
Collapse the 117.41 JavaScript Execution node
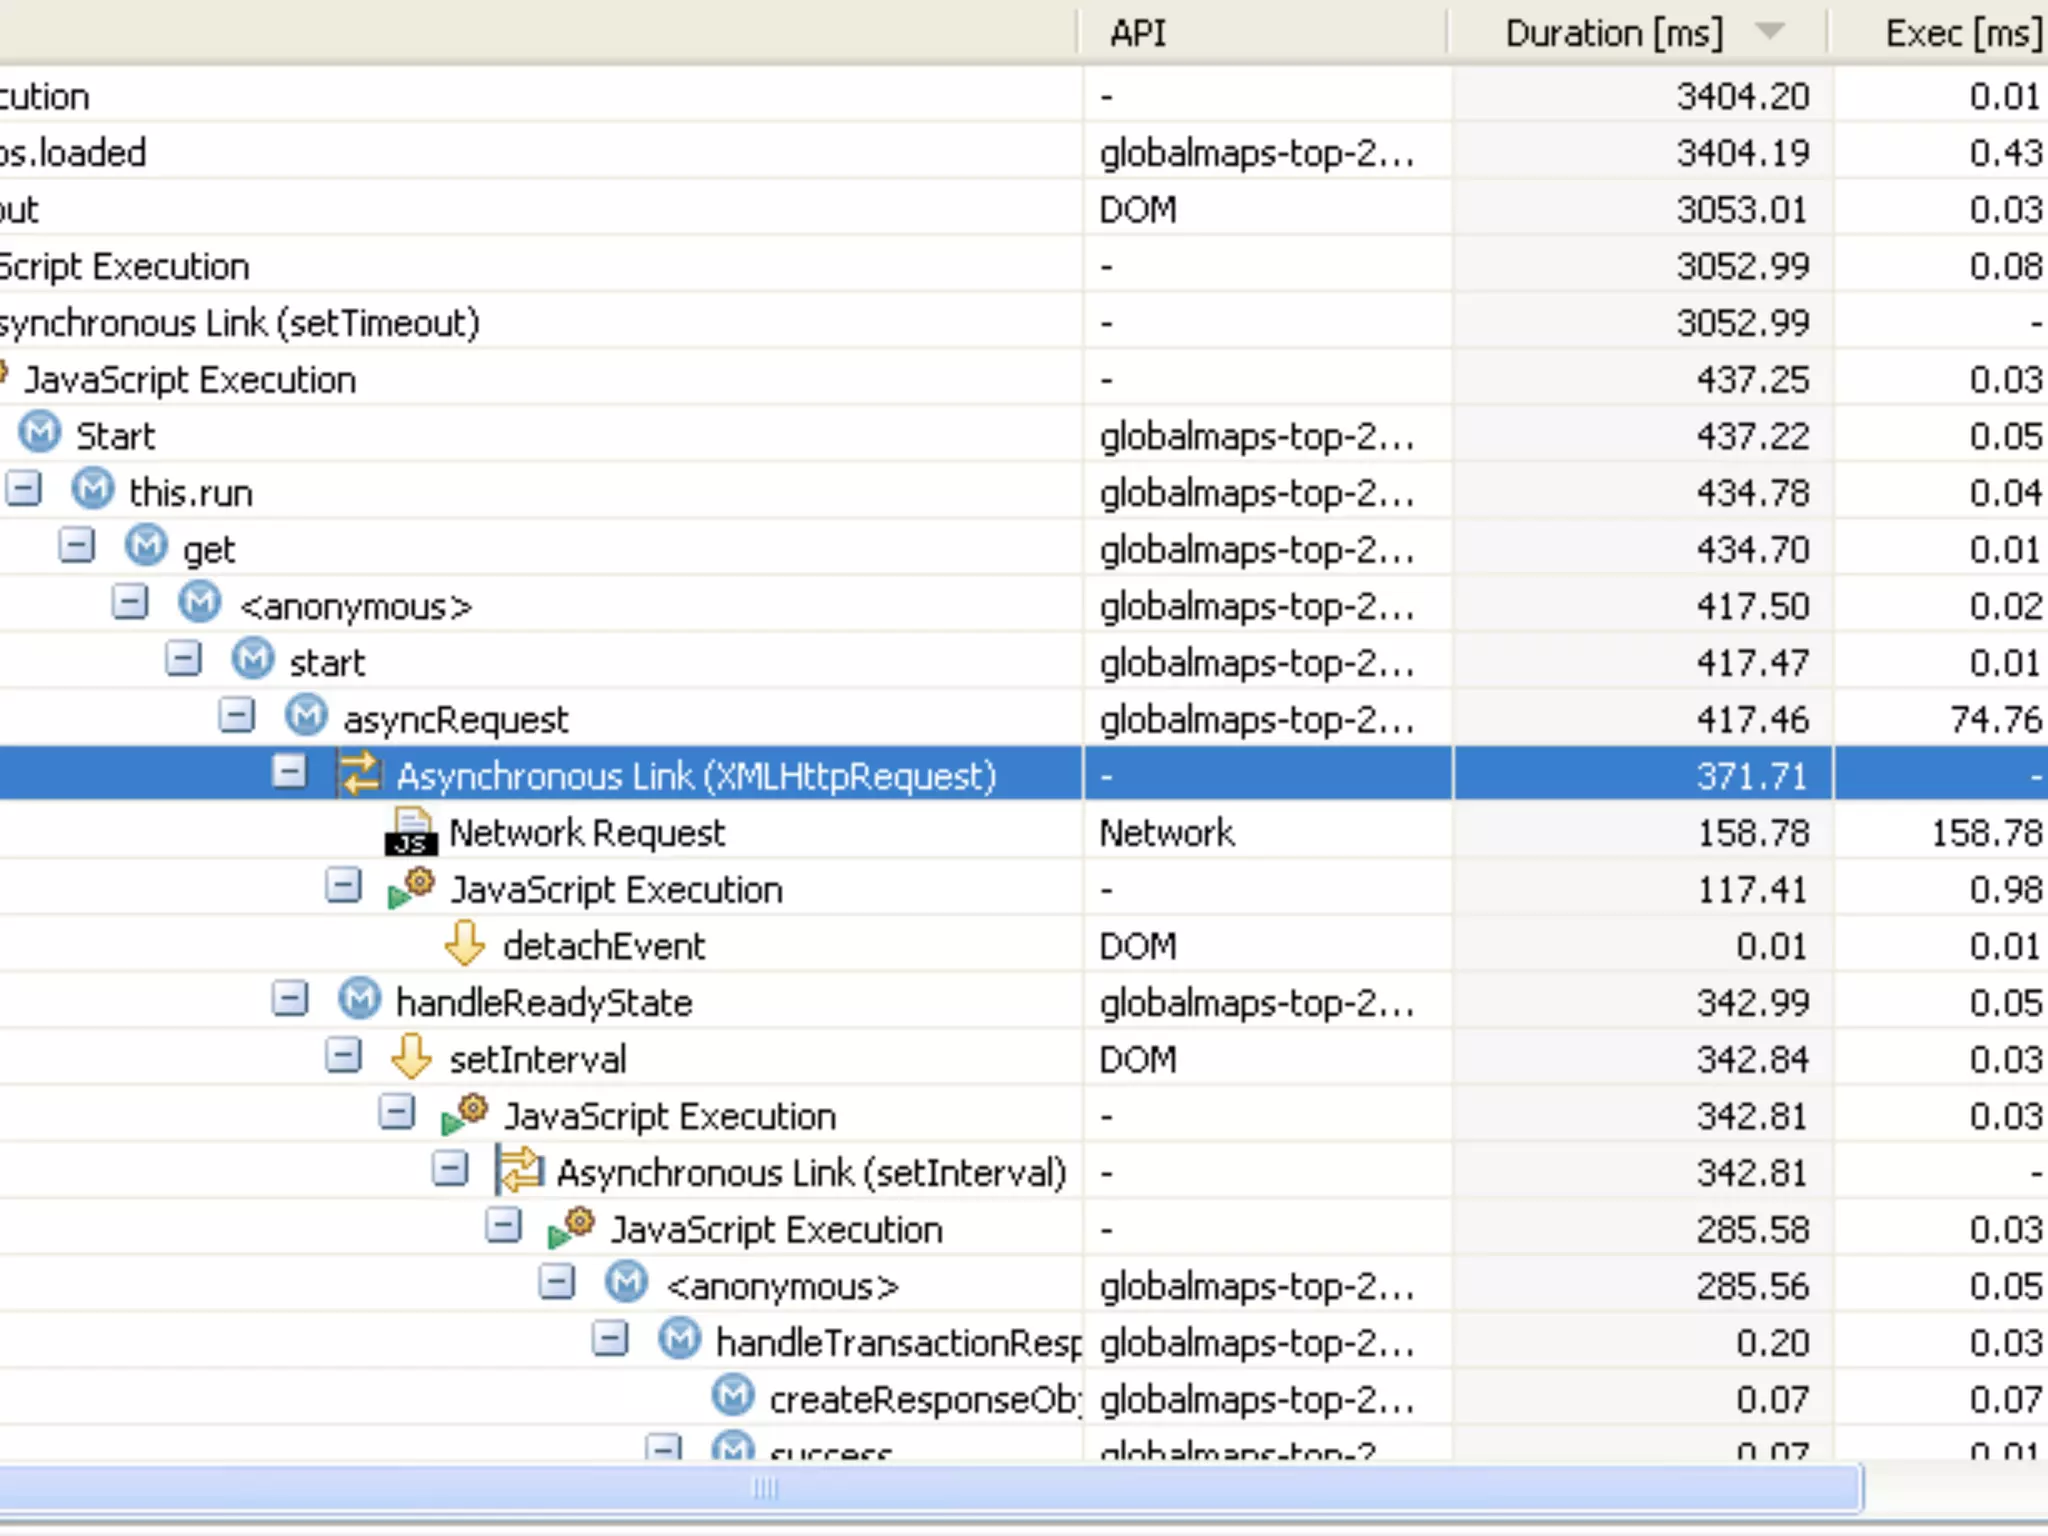pyautogui.click(x=343, y=885)
